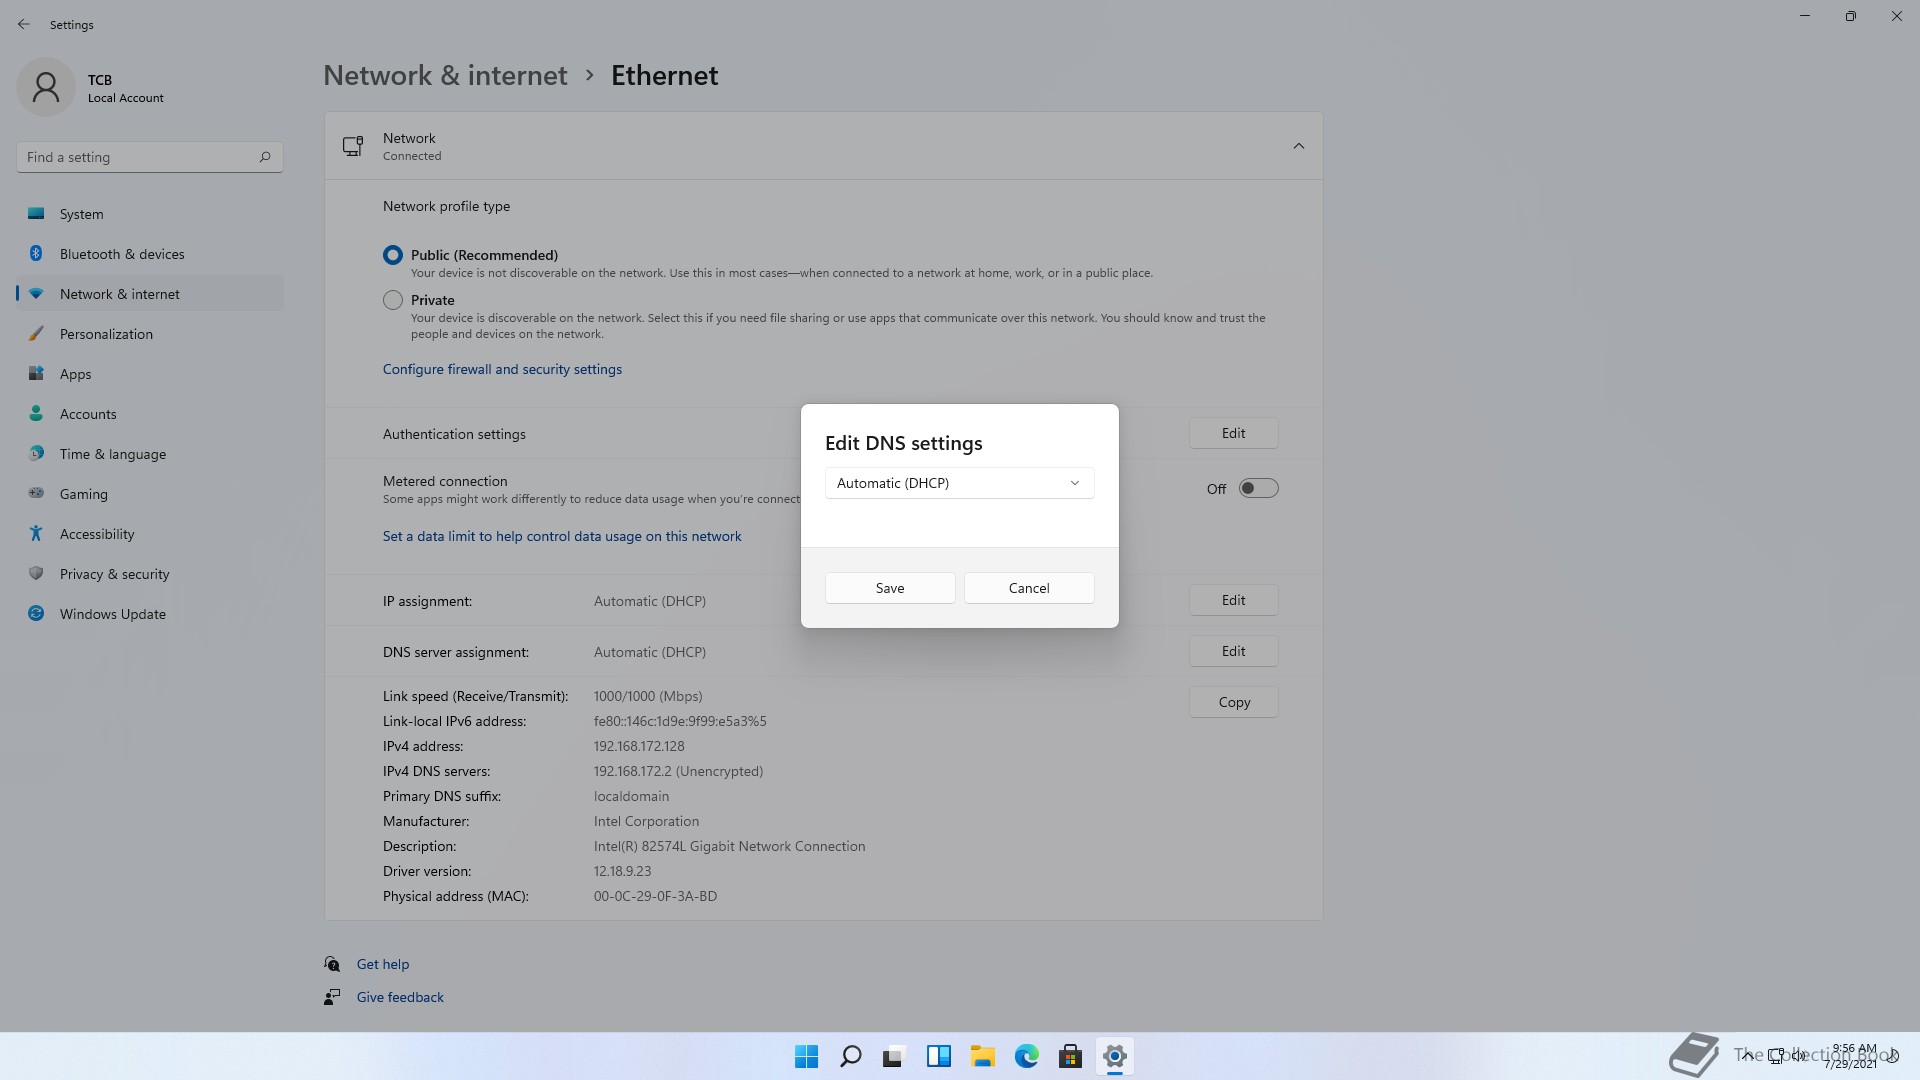Screen dimensions: 1920x1080
Task: Click Network & internet breadcrumb
Action: pos(445,75)
